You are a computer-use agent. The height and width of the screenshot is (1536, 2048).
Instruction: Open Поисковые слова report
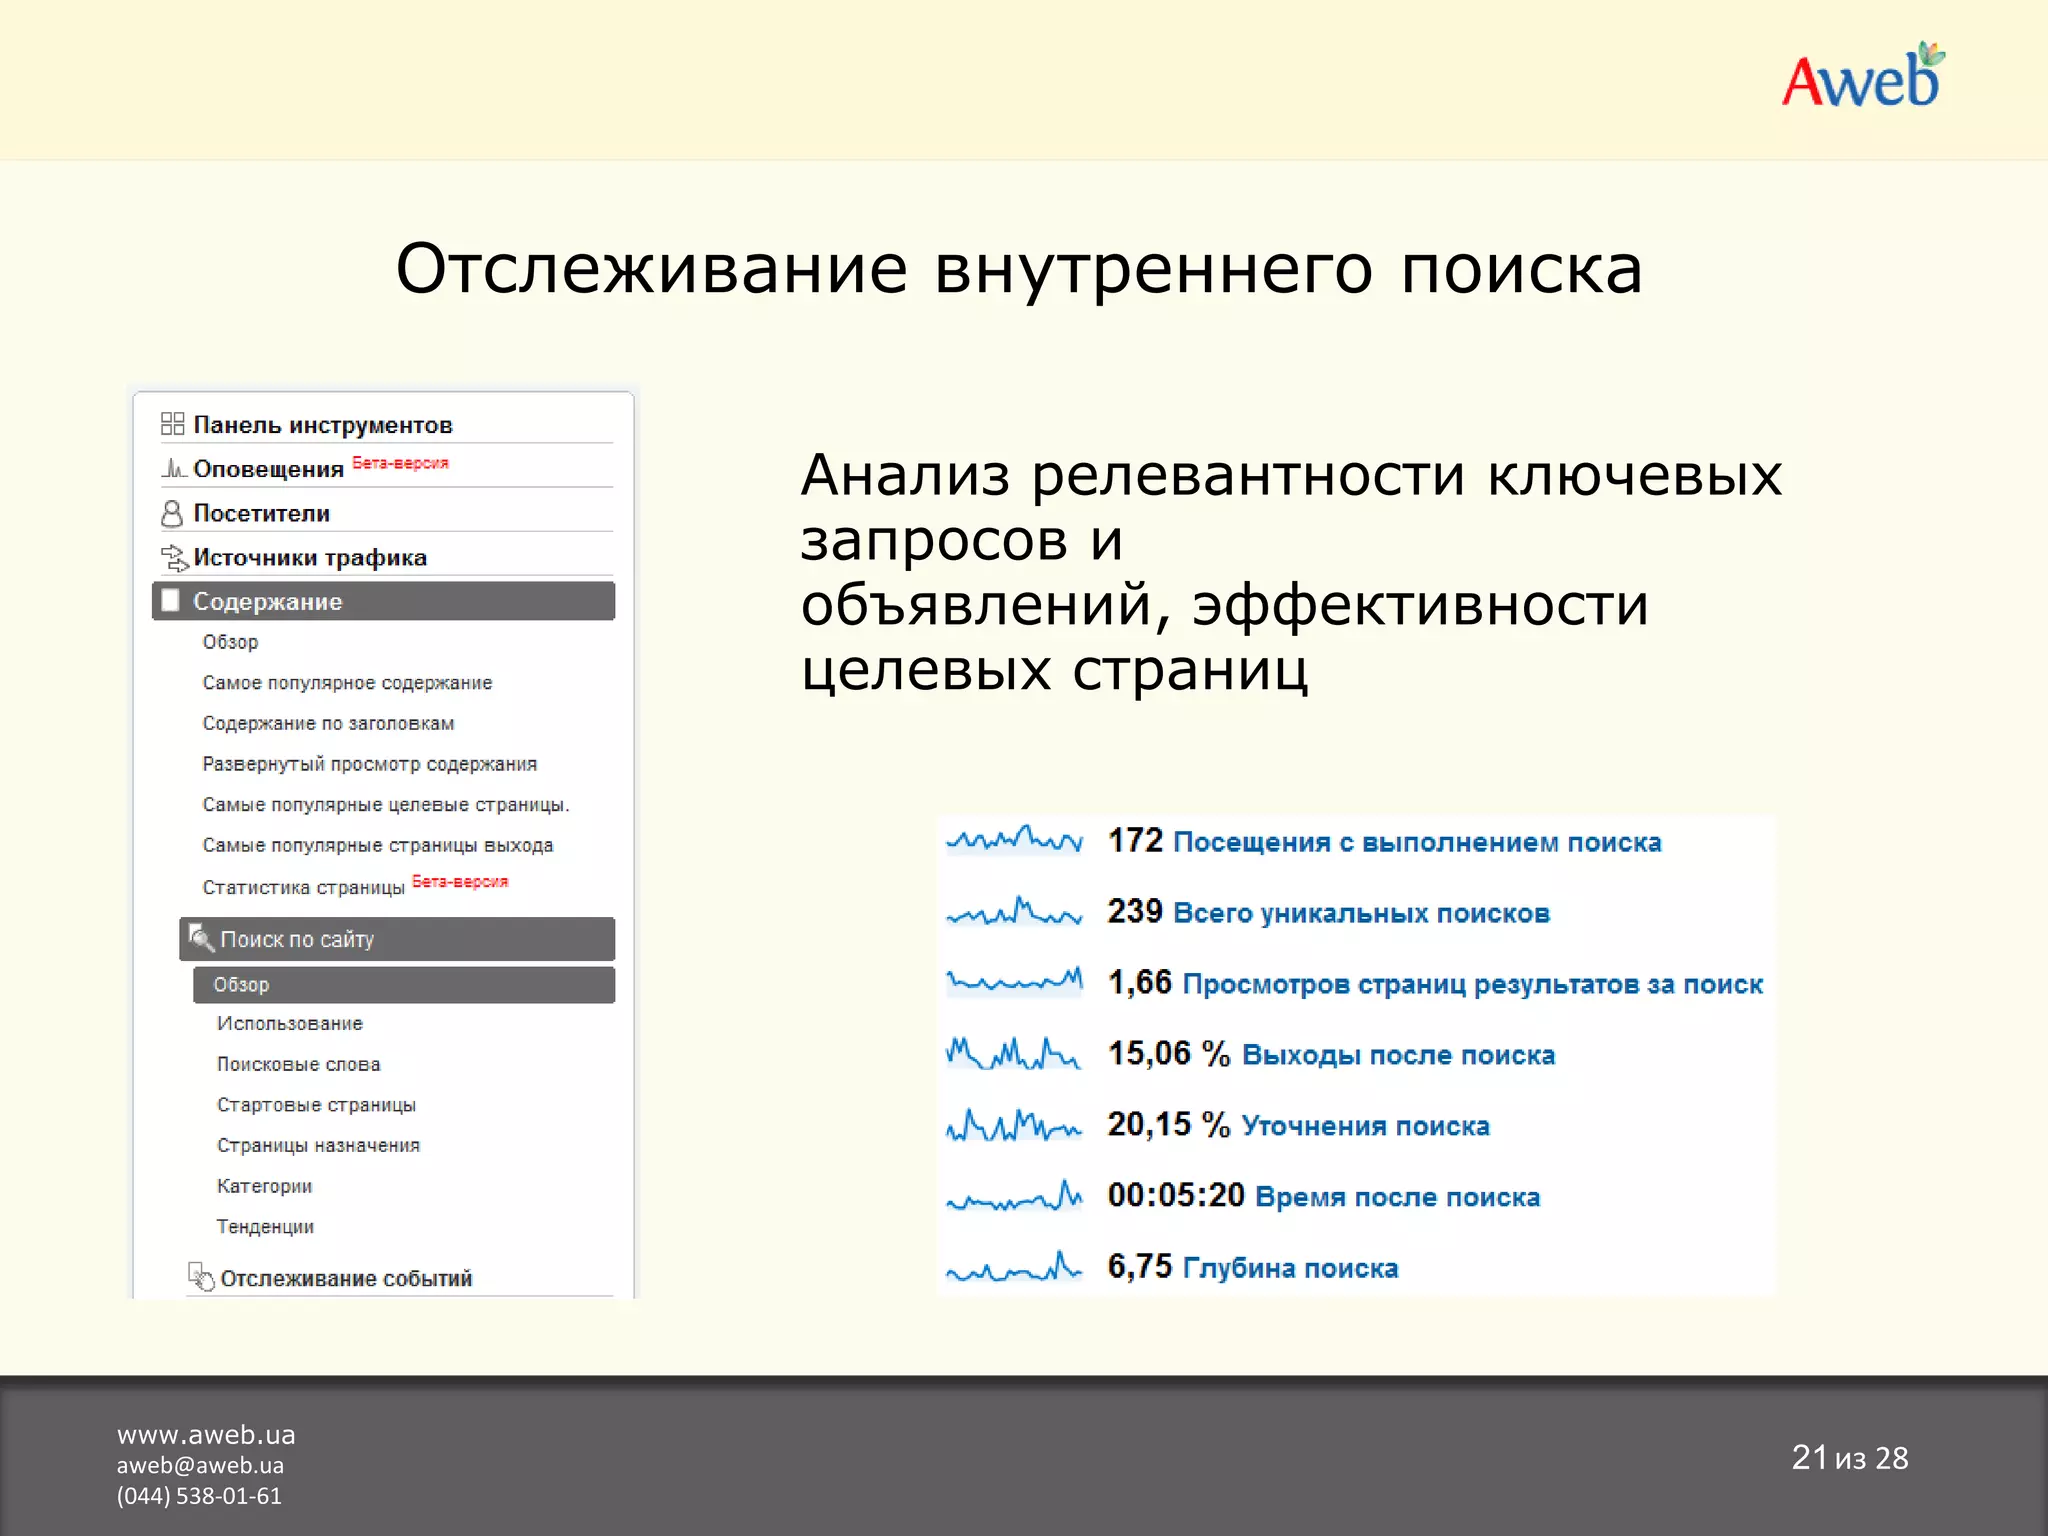tap(299, 1064)
